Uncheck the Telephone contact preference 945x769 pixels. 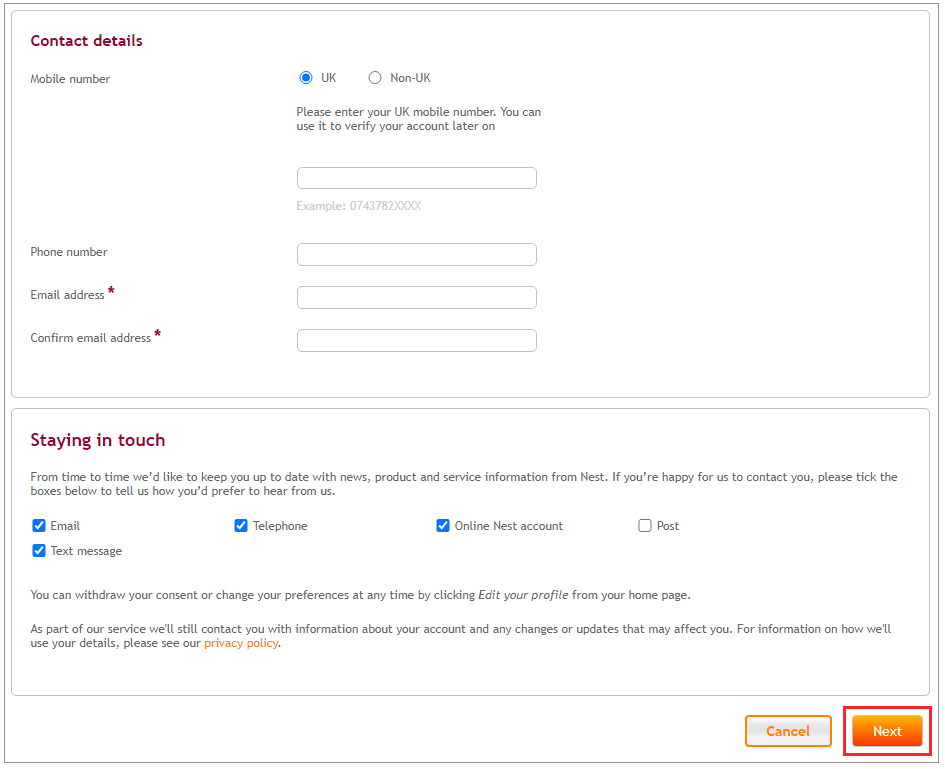point(241,525)
